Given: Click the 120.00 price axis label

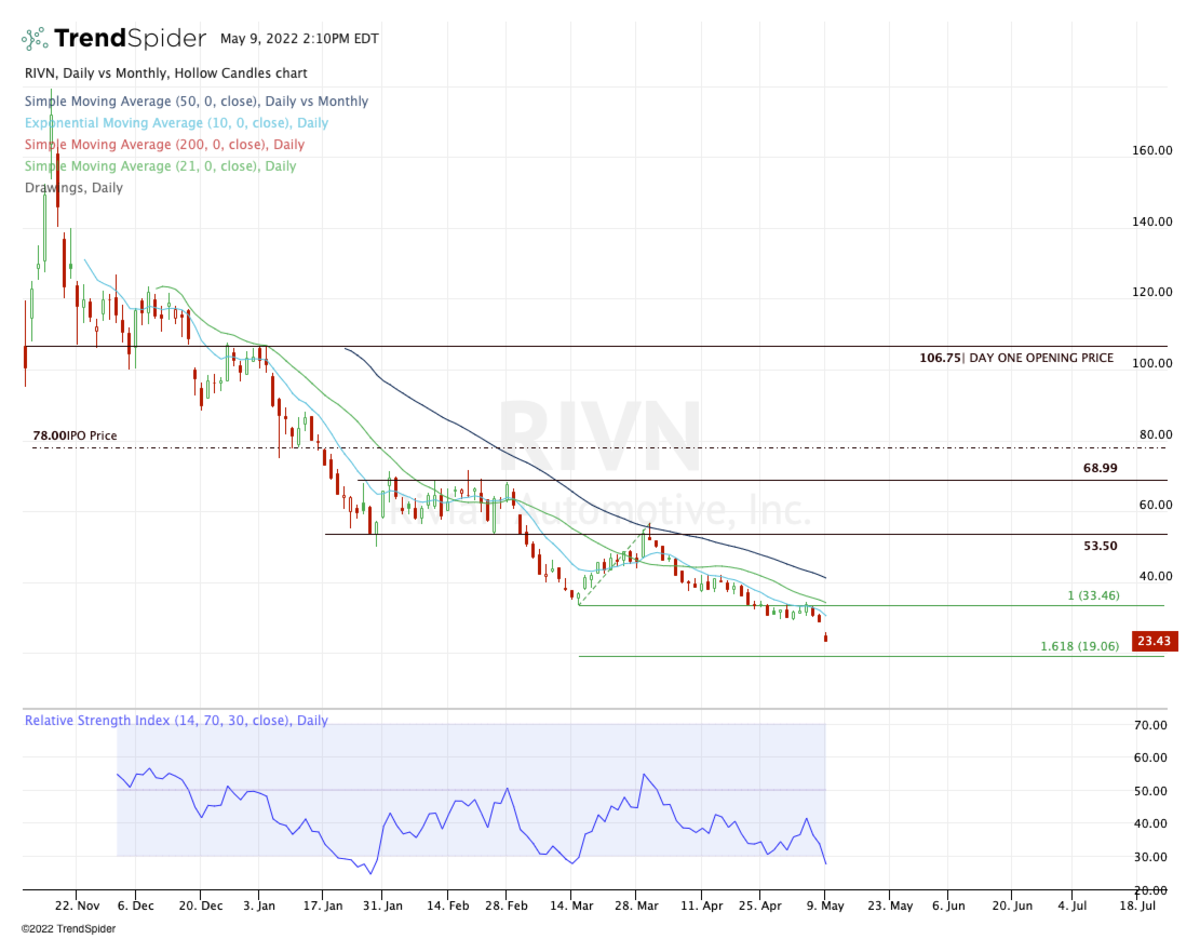Looking at the screenshot, I should point(1153,293).
